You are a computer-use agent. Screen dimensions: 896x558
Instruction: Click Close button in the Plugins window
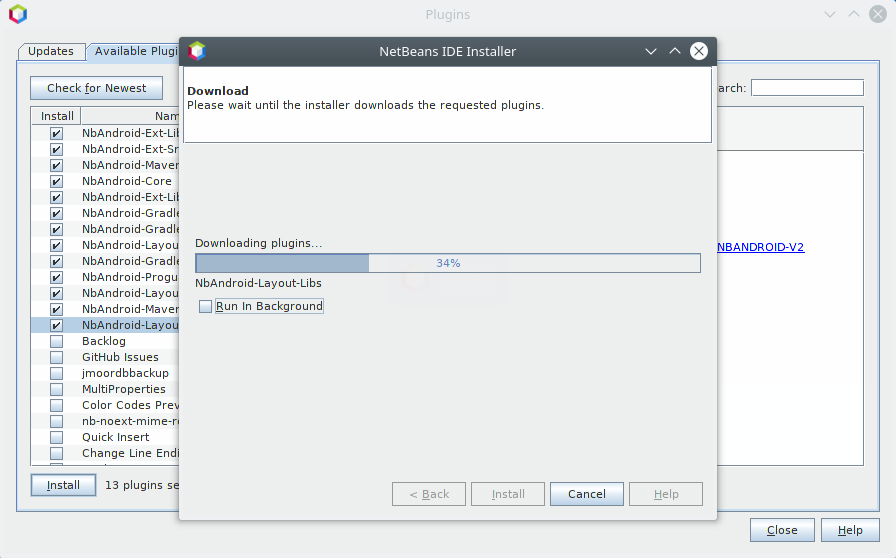pos(782,530)
